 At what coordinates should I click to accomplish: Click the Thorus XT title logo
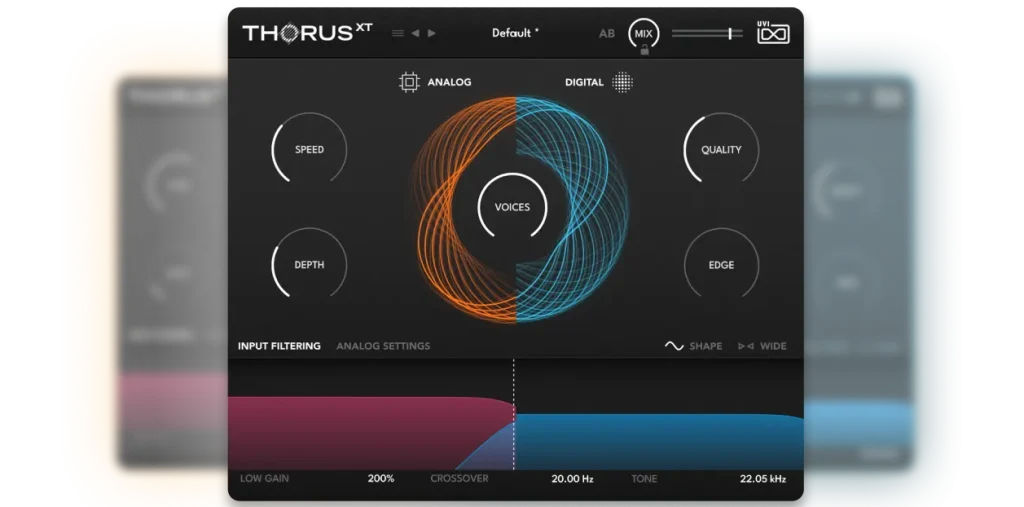pyautogui.click(x=308, y=33)
